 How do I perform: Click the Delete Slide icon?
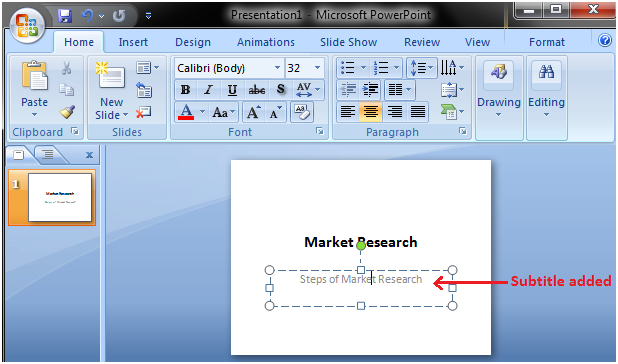[x=143, y=113]
